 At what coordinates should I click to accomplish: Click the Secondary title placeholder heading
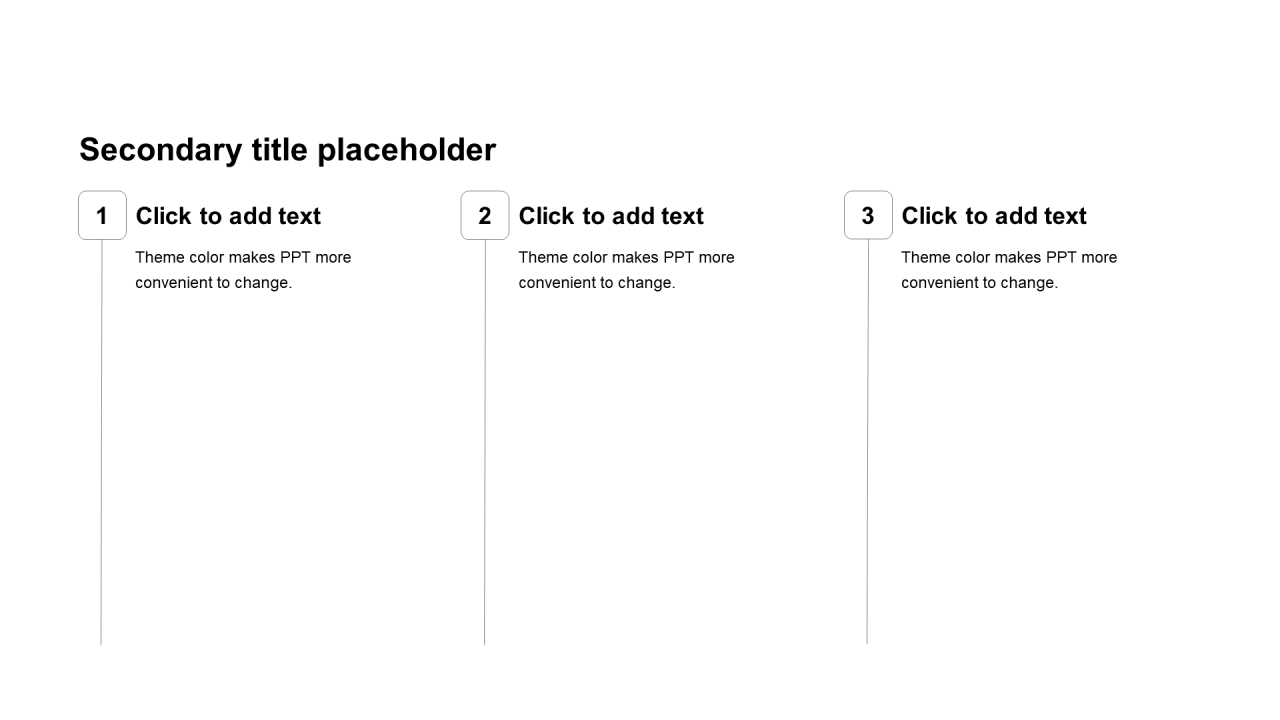pos(287,150)
